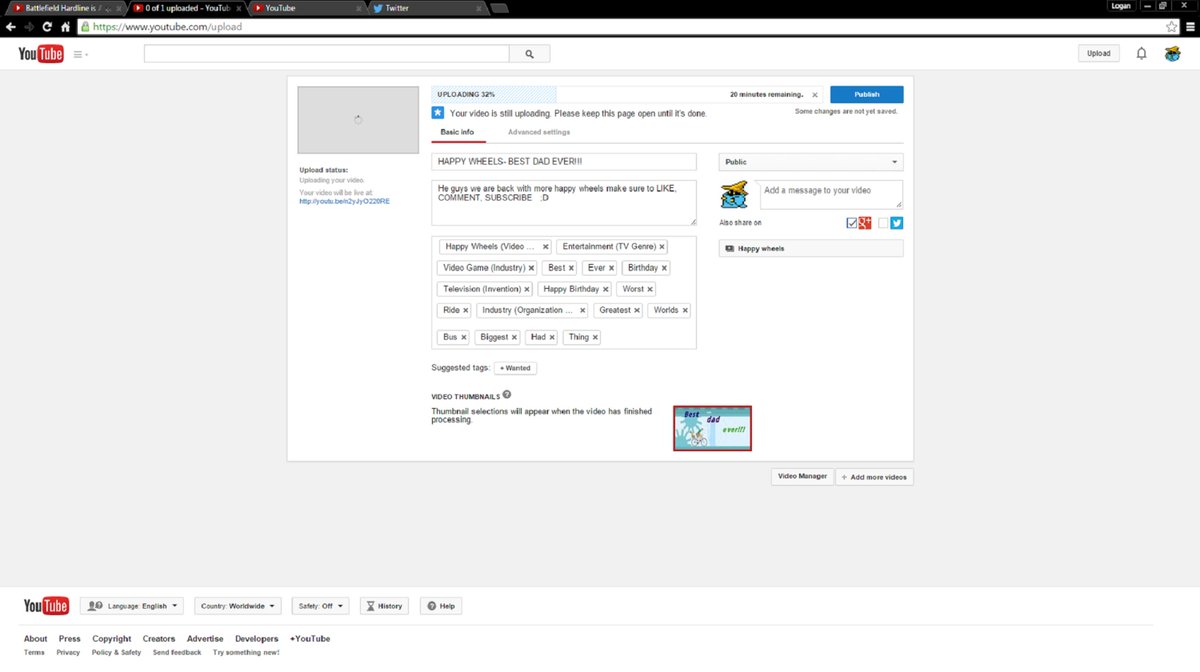
Task: Click the address bar URL
Action: 168,27
